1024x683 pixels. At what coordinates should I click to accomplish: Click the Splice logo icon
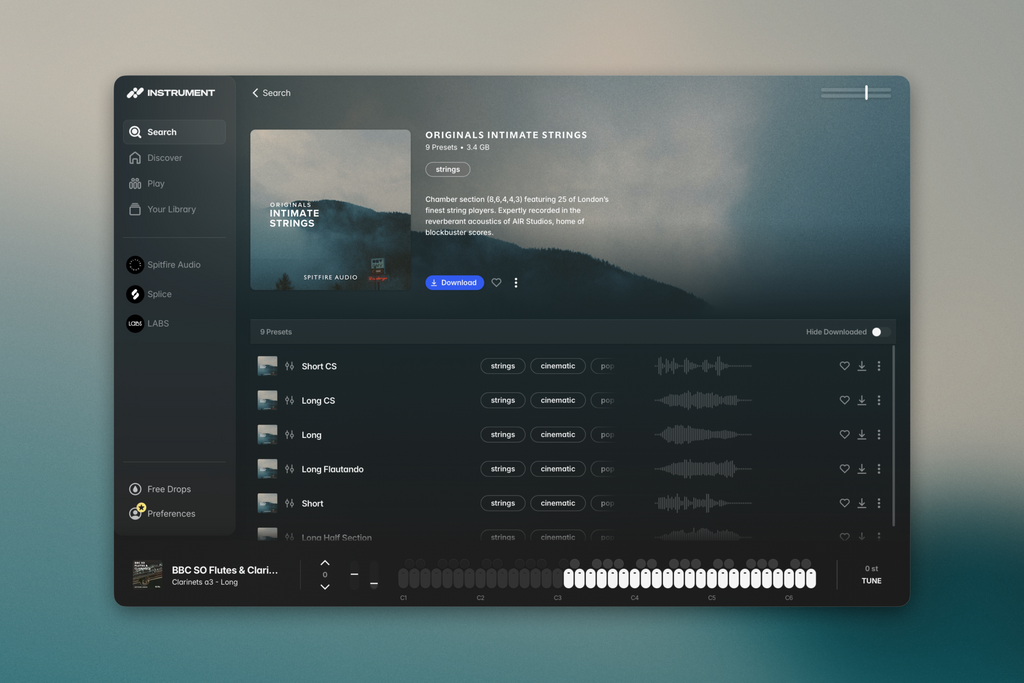coord(135,294)
